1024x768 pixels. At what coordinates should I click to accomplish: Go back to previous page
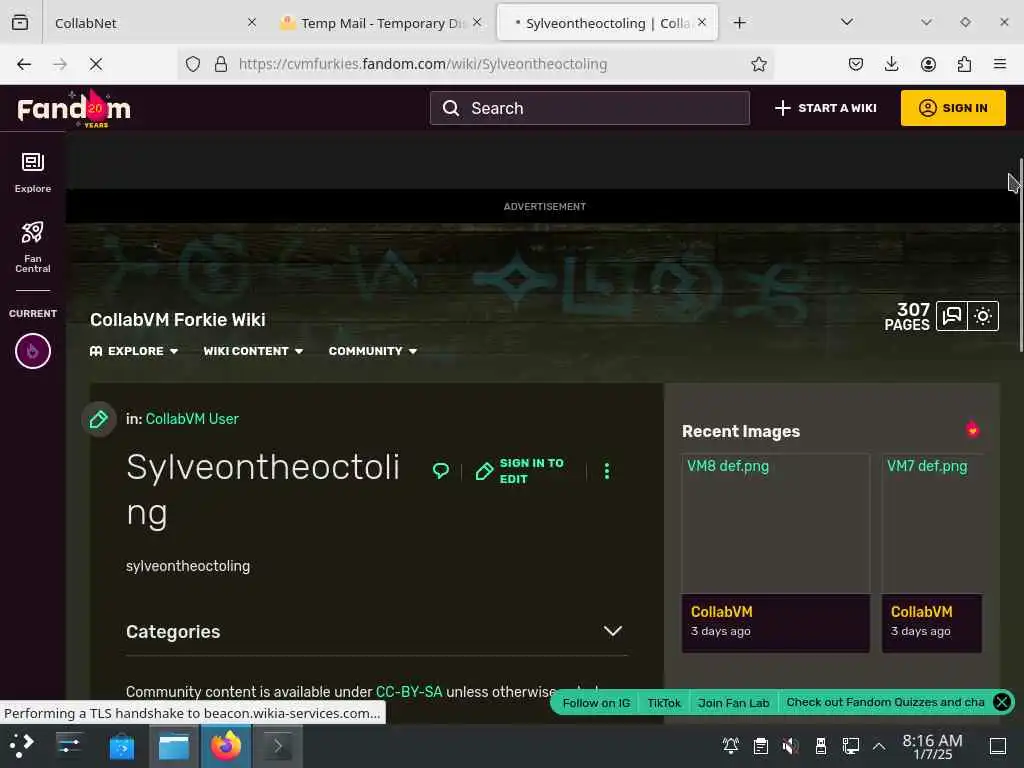click(x=24, y=64)
